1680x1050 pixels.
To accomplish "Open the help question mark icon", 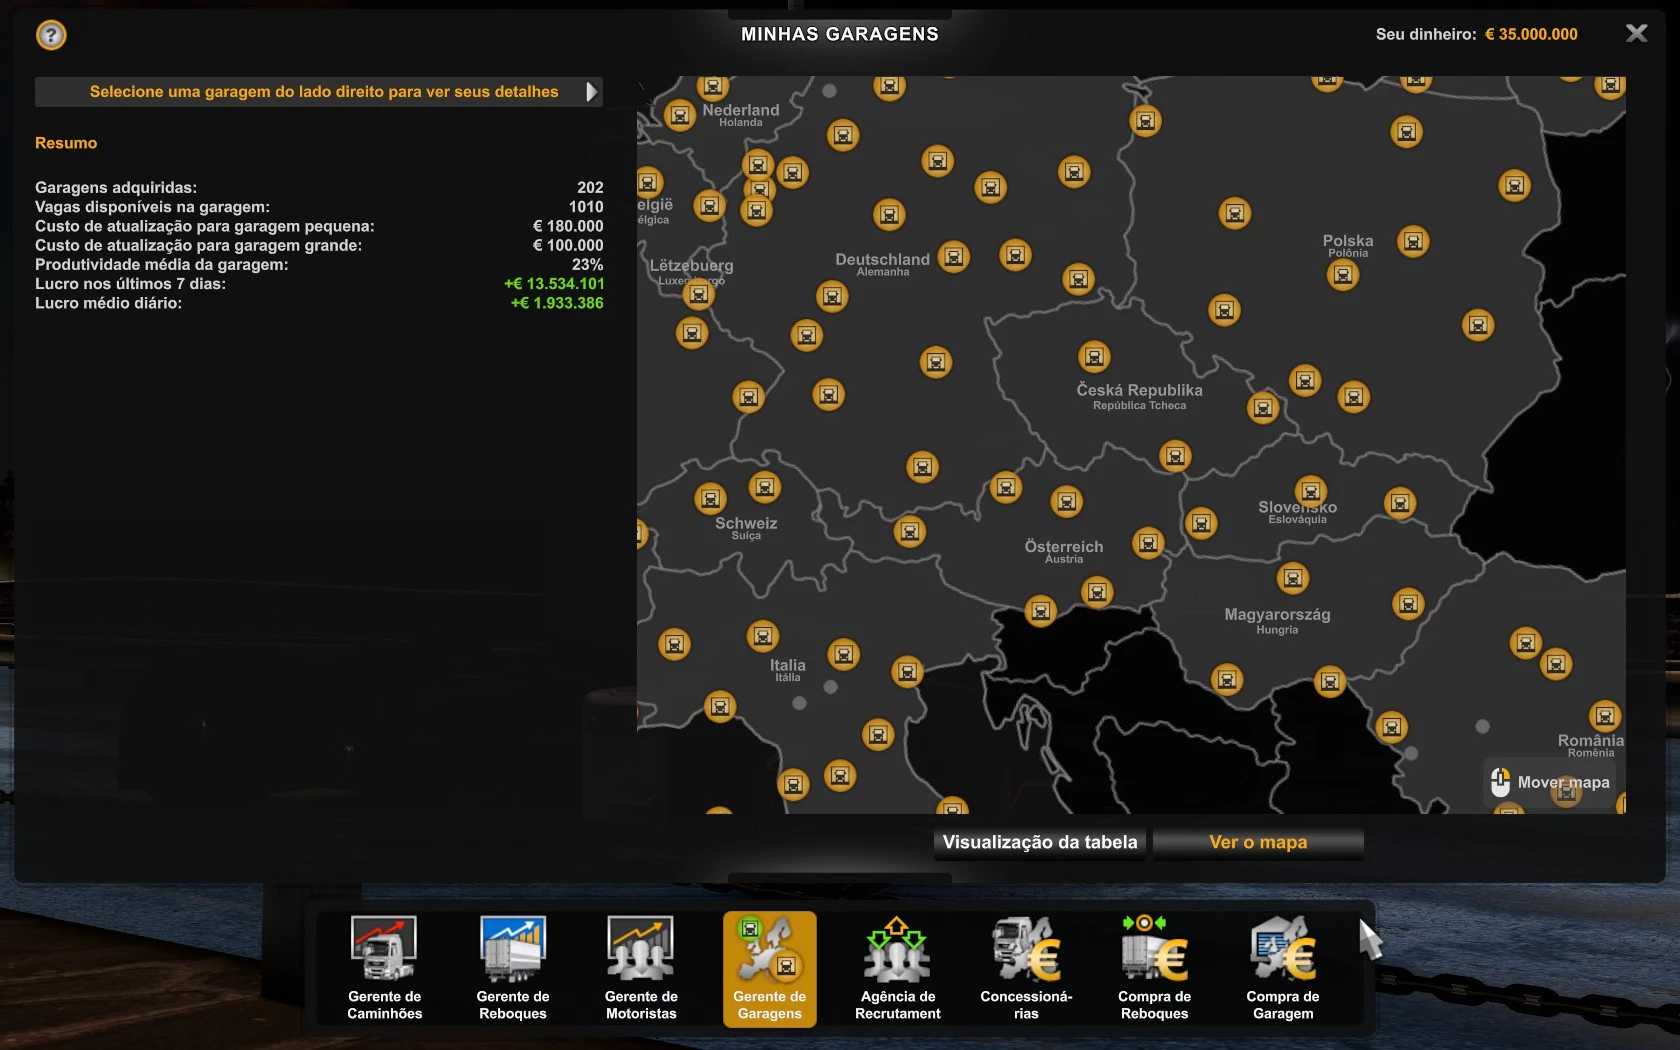I will tap(51, 36).
